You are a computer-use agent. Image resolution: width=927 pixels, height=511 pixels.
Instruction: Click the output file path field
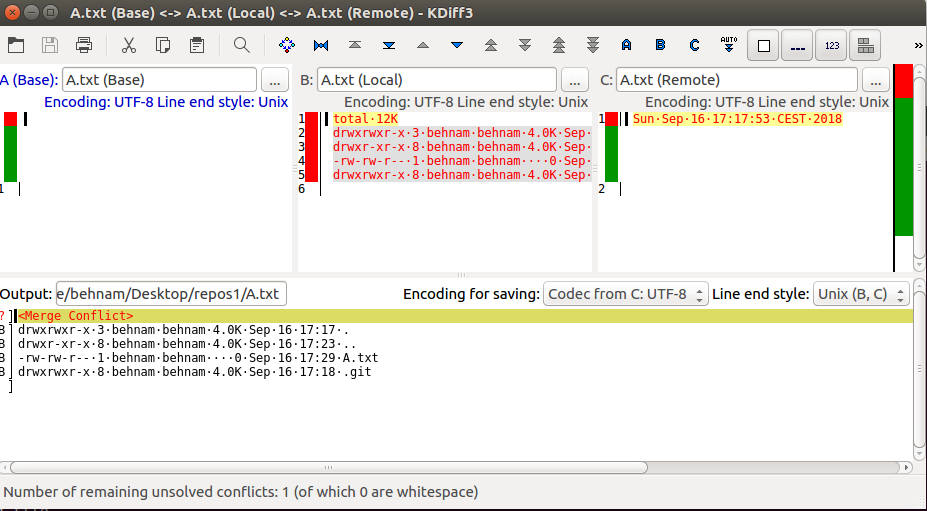point(171,294)
